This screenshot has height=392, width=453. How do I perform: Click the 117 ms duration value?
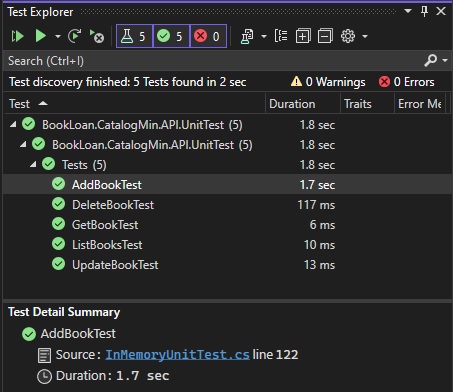pos(316,205)
